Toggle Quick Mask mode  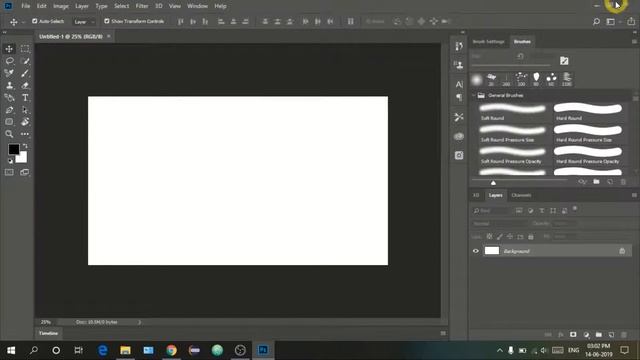click(9, 172)
